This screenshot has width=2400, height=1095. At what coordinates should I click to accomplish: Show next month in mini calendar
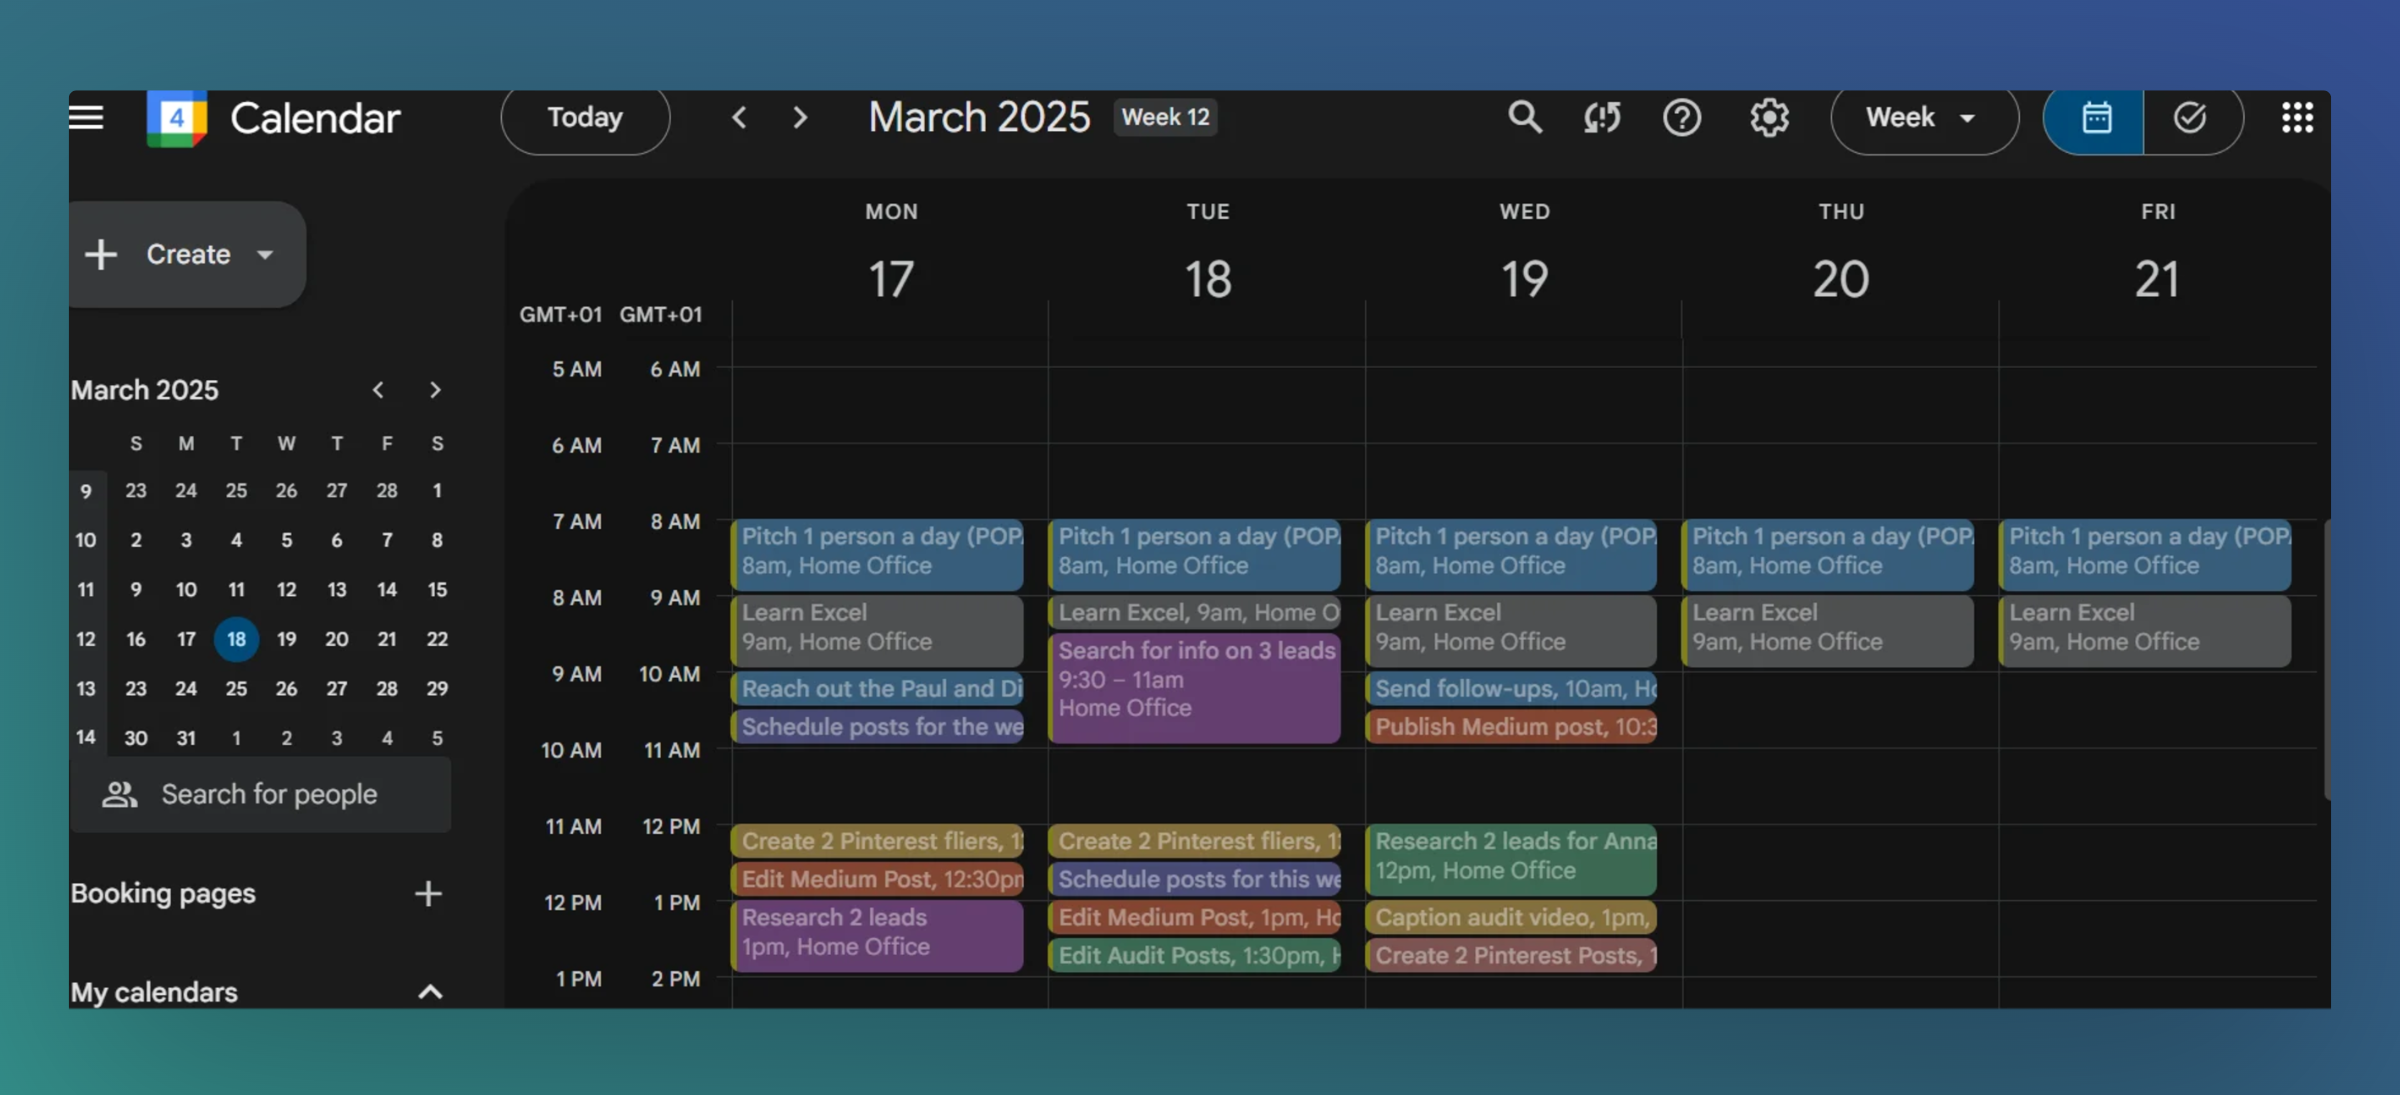pos(434,390)
